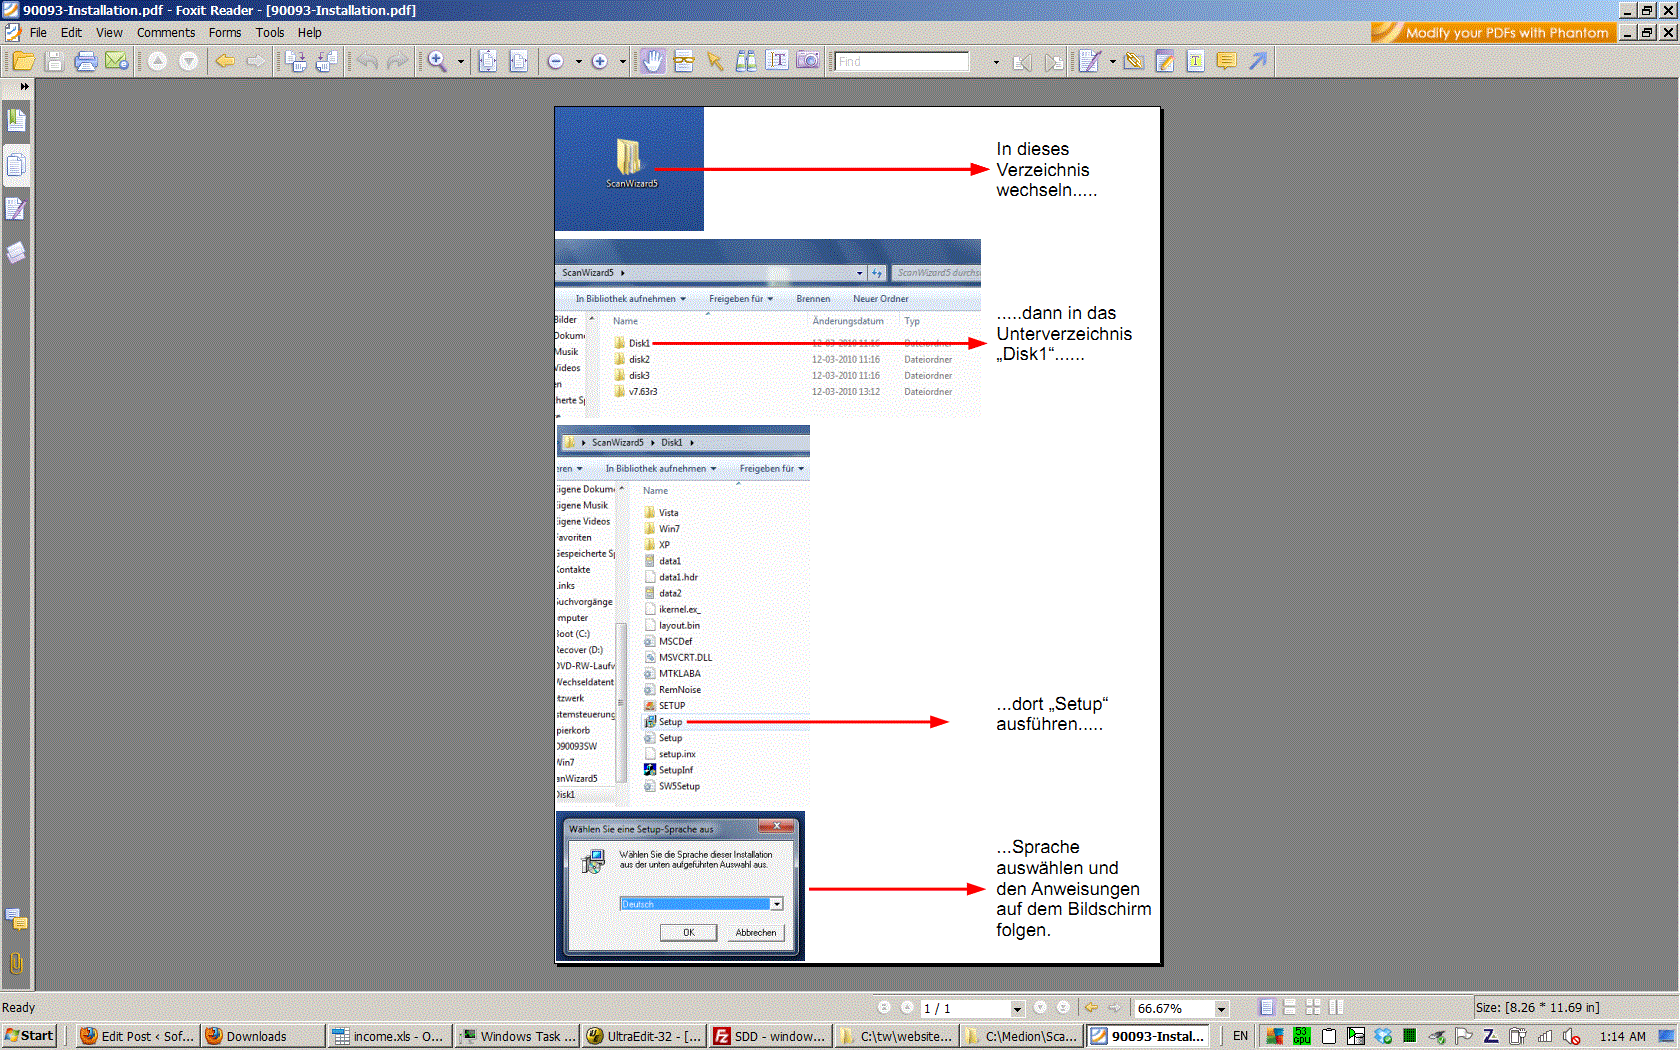Image resolution: width=1680 pixels, height=1050 pixels.
Task: Open dropdown beside zoom out minus icon
Action: [578, 62]
